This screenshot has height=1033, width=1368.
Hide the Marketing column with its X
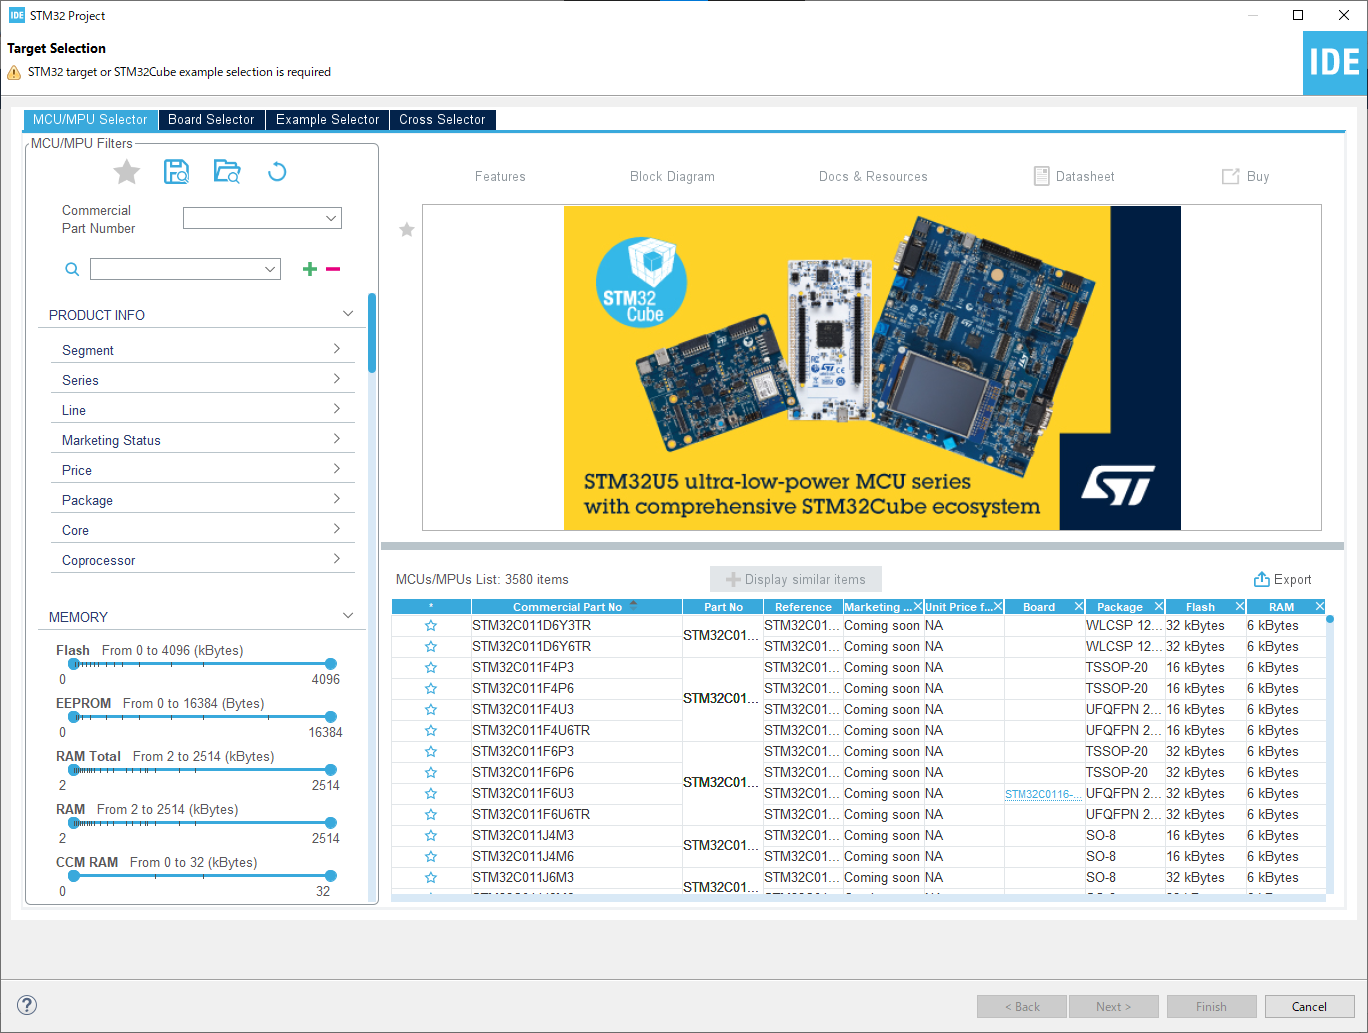click(x=917, y=607)
